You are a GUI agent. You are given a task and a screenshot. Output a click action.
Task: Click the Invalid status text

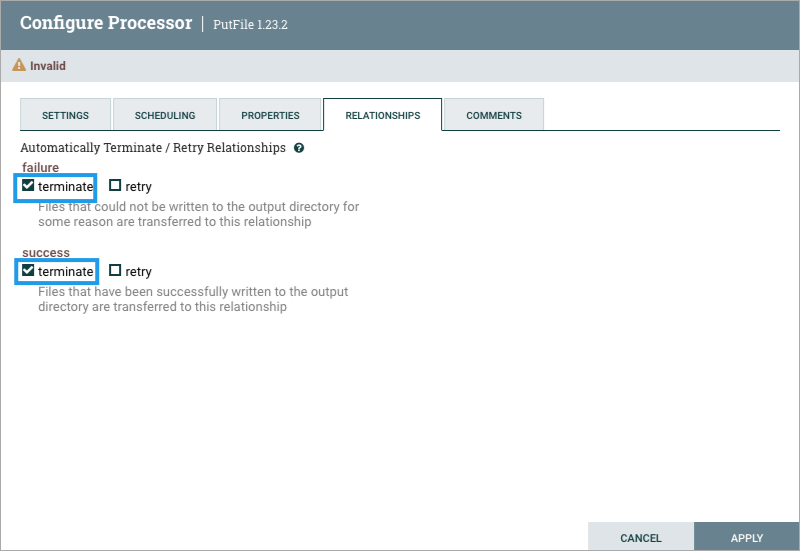pyautogui.click(x=47, y=66)
